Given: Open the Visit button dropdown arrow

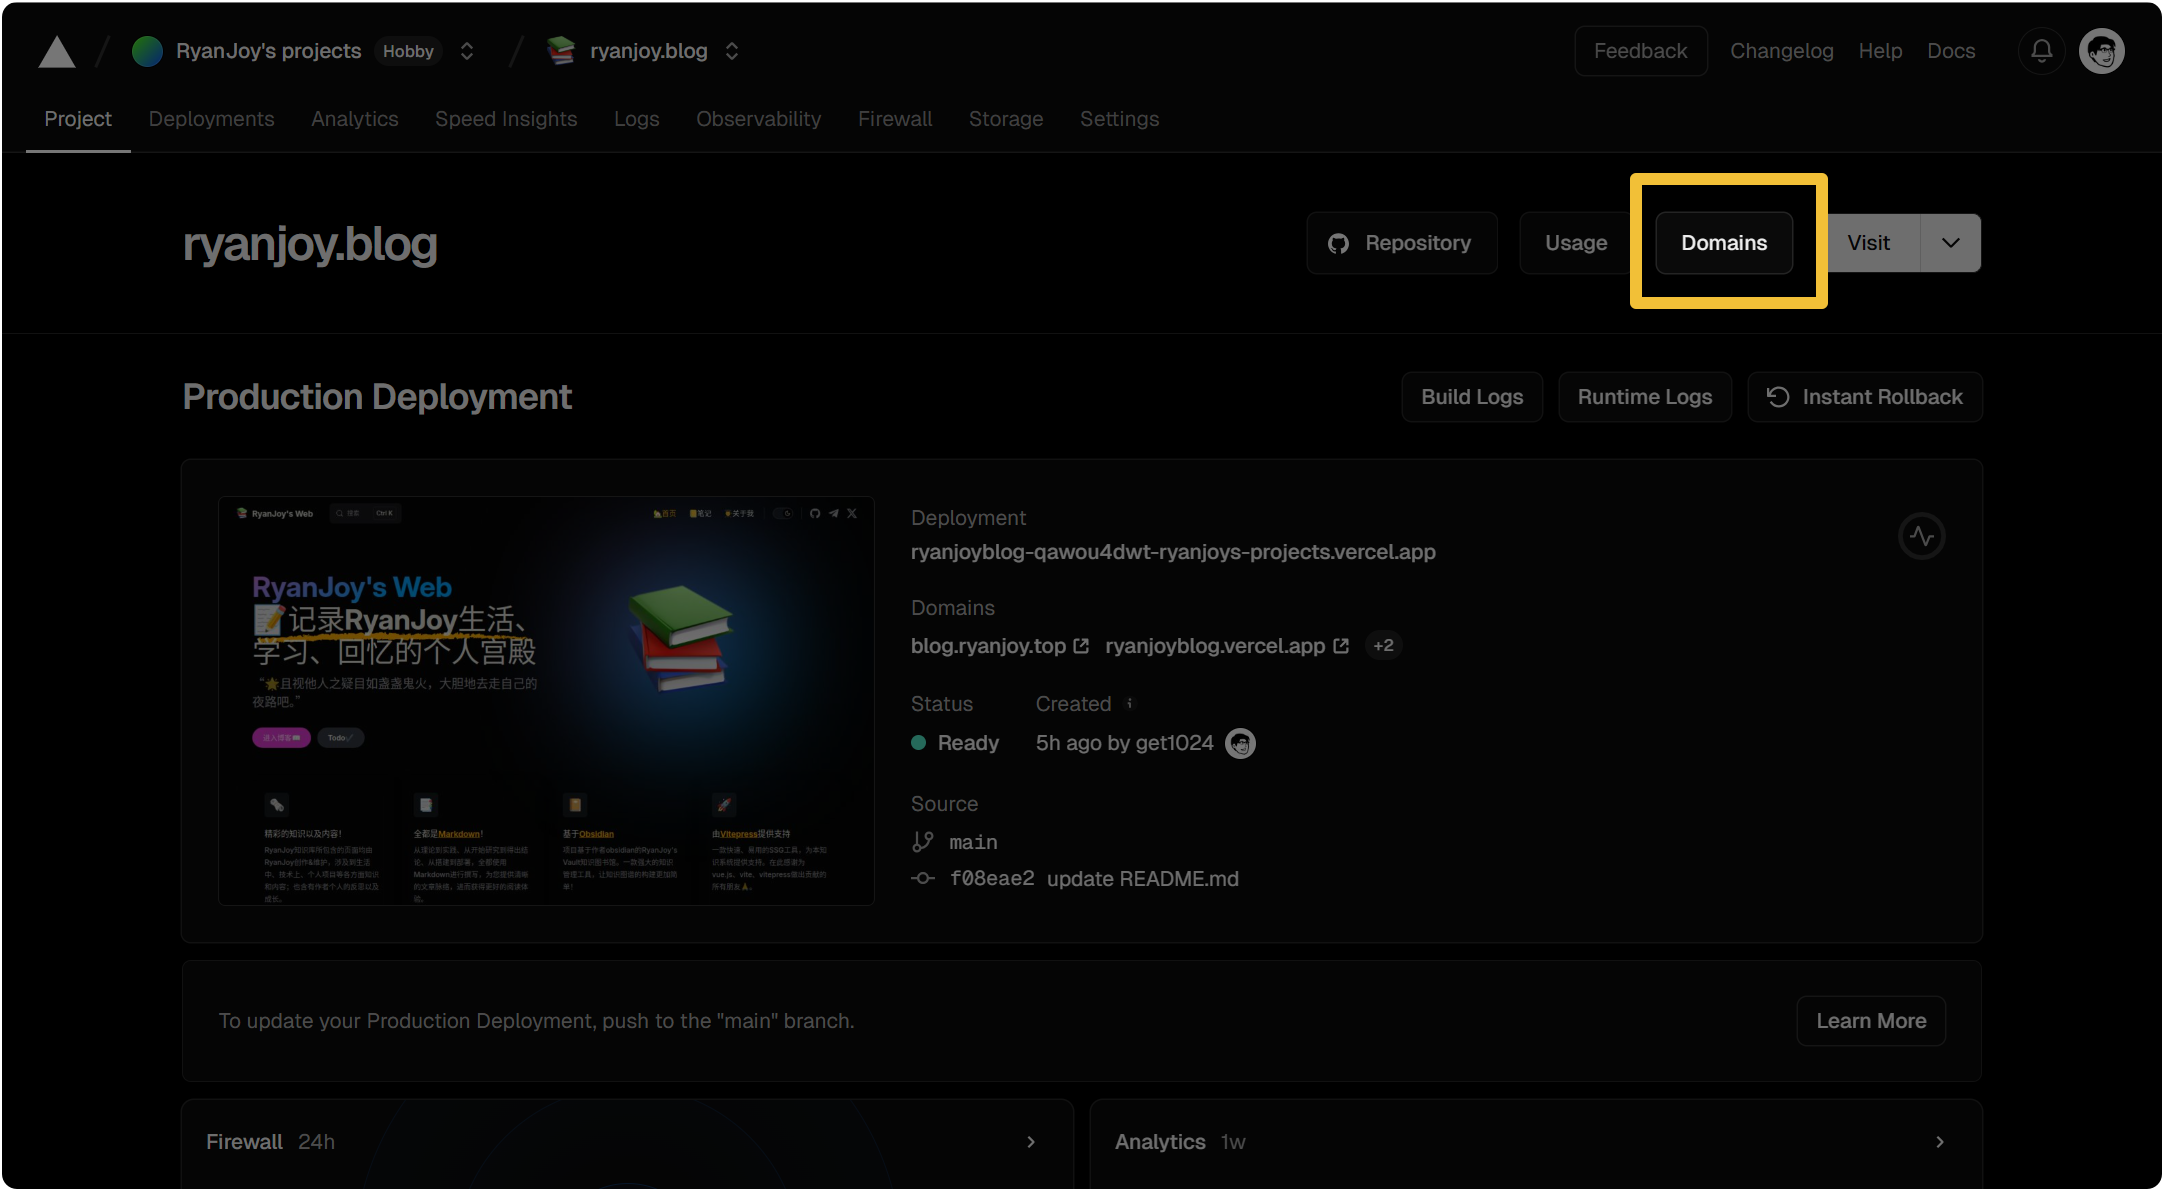Looking at the screenshot, I should [1950, 243].
